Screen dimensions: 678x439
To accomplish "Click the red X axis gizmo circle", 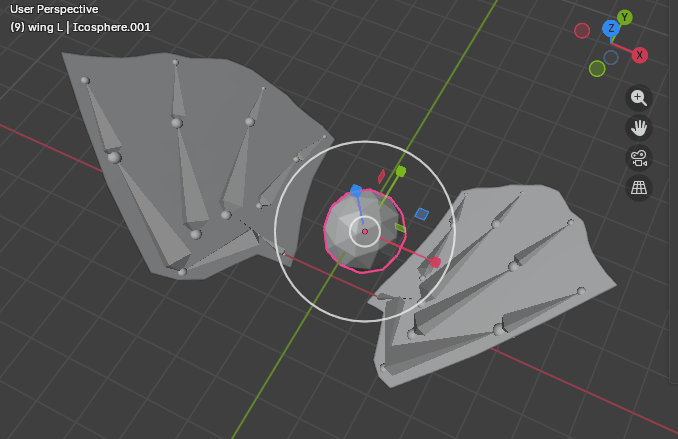I will [x=640, y=55].
